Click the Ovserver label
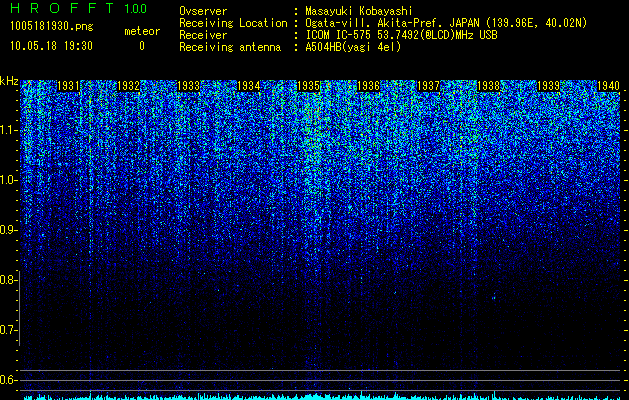This screenshot has height=400, width=629. pyautogui.click(x=203, y=11)
